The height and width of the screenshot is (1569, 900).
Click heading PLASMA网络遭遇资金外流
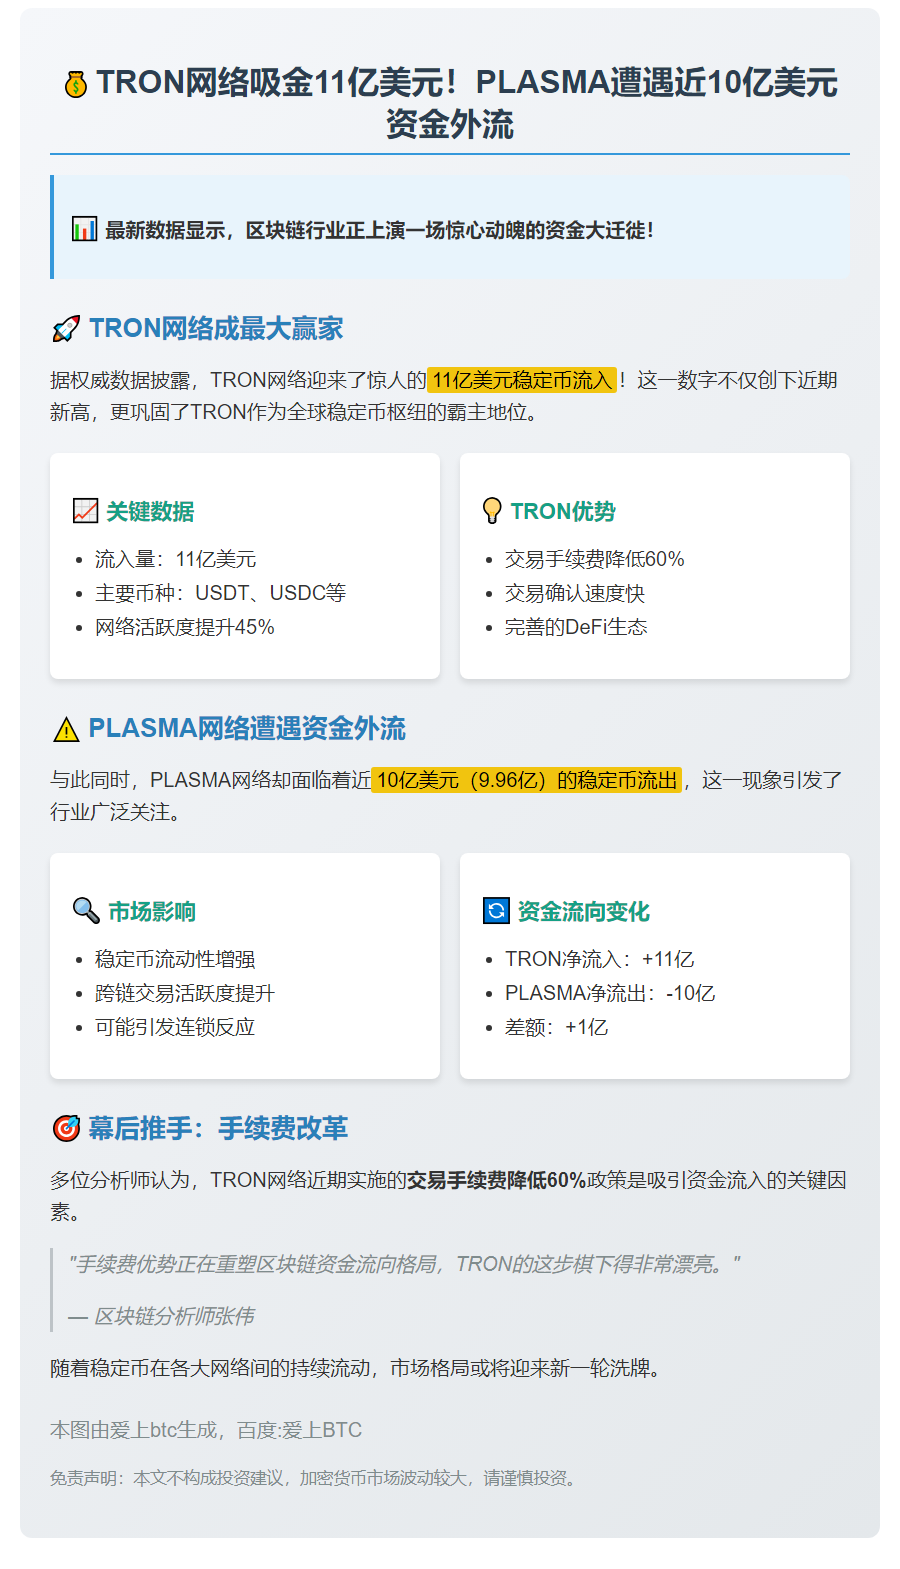[x=247, y=728]
